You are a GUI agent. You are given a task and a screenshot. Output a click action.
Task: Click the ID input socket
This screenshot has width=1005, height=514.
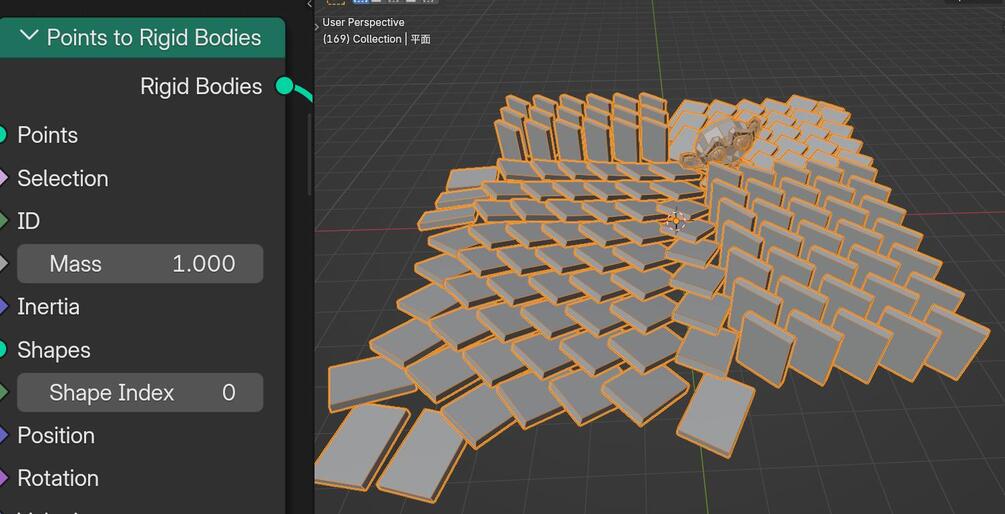click(x=2, y=221)
